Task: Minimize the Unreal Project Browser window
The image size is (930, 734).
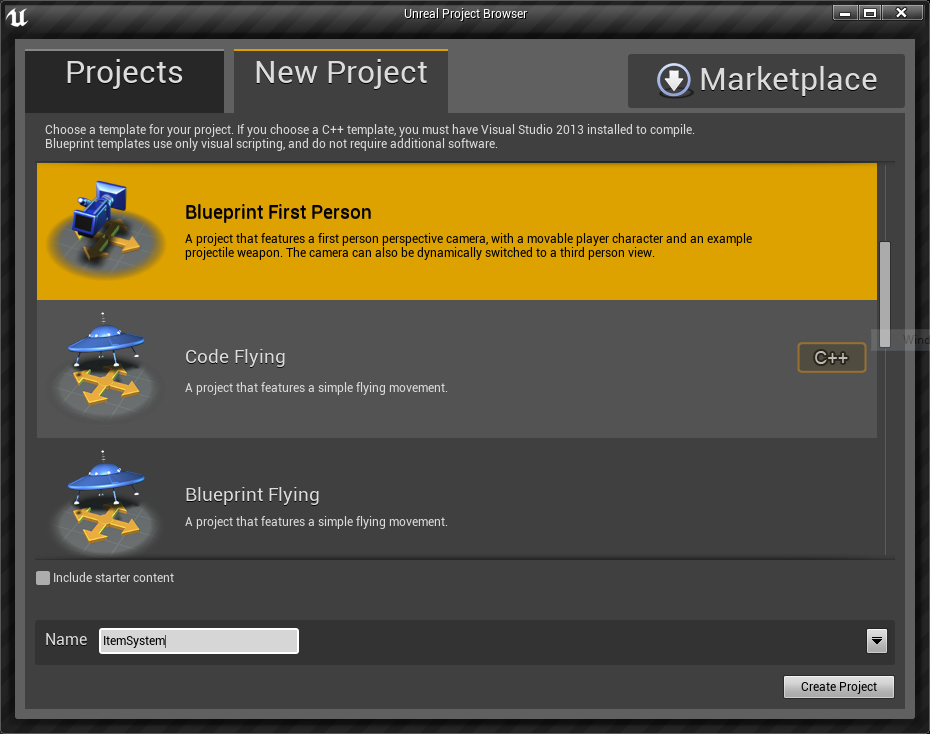Action: [845, 12]
